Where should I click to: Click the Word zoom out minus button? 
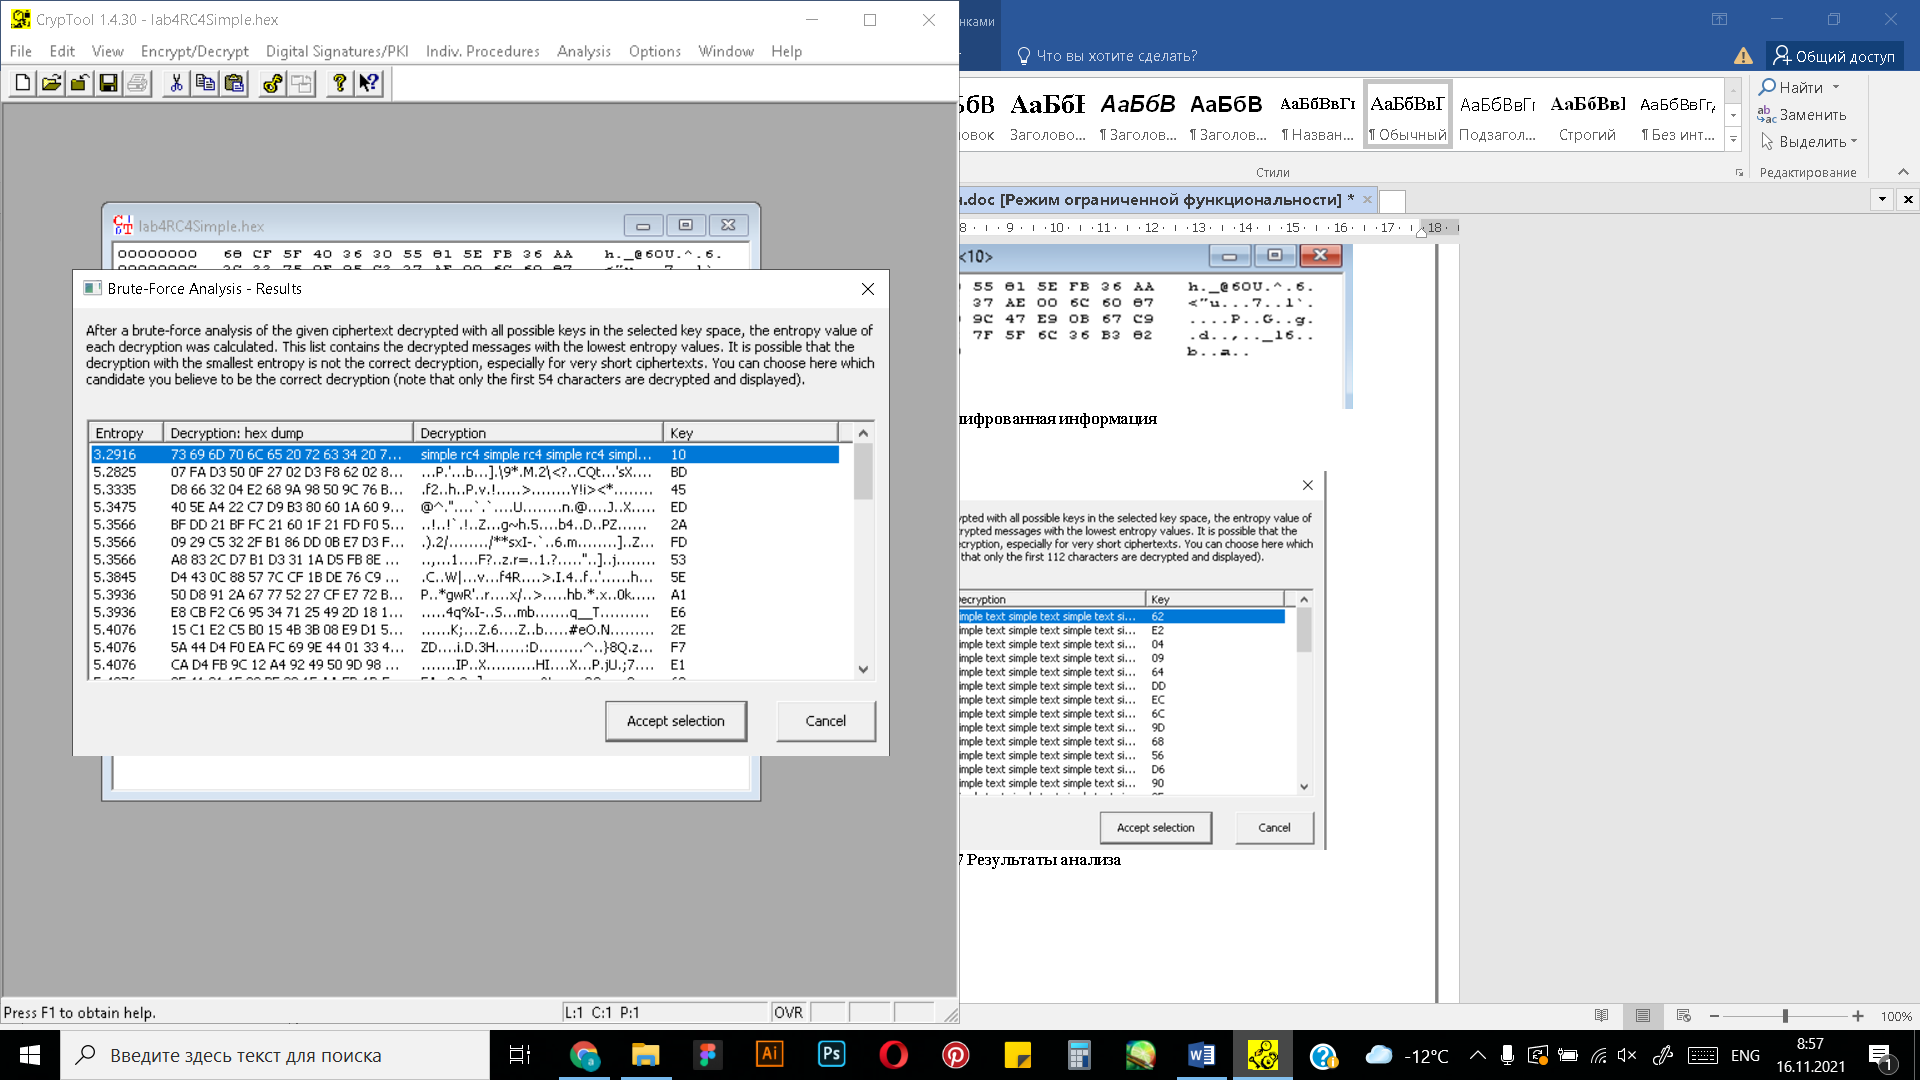coord(1714,1016)
